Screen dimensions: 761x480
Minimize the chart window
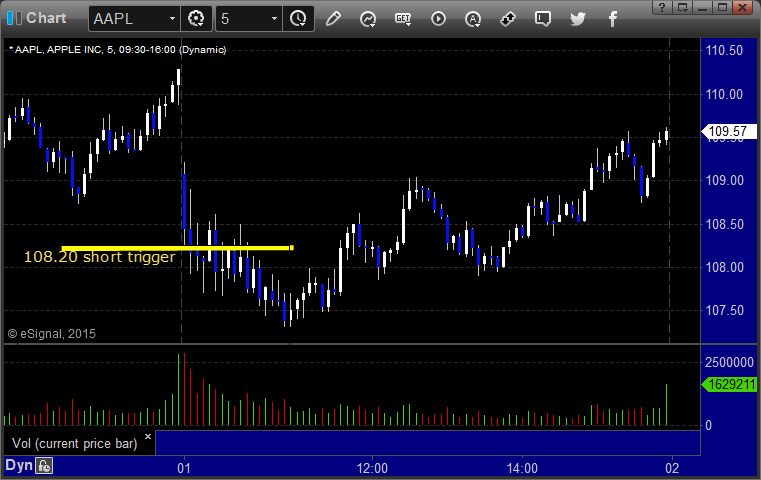click(x=702, y=7)
